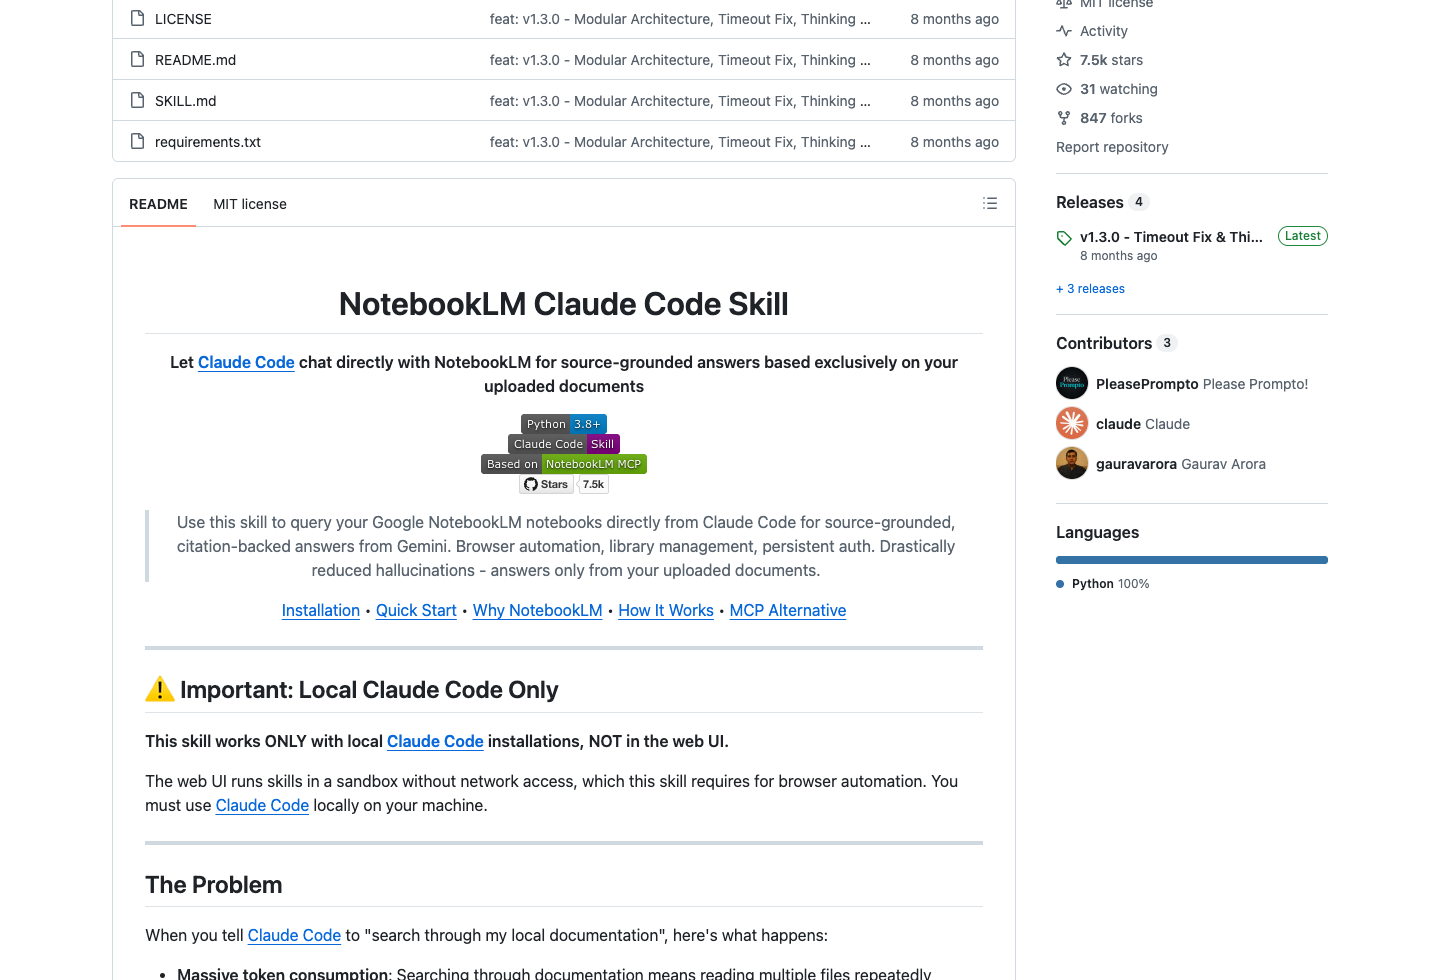Click Claude Code link in the tagline
The image size is (1440, 980).
[246, 362]
